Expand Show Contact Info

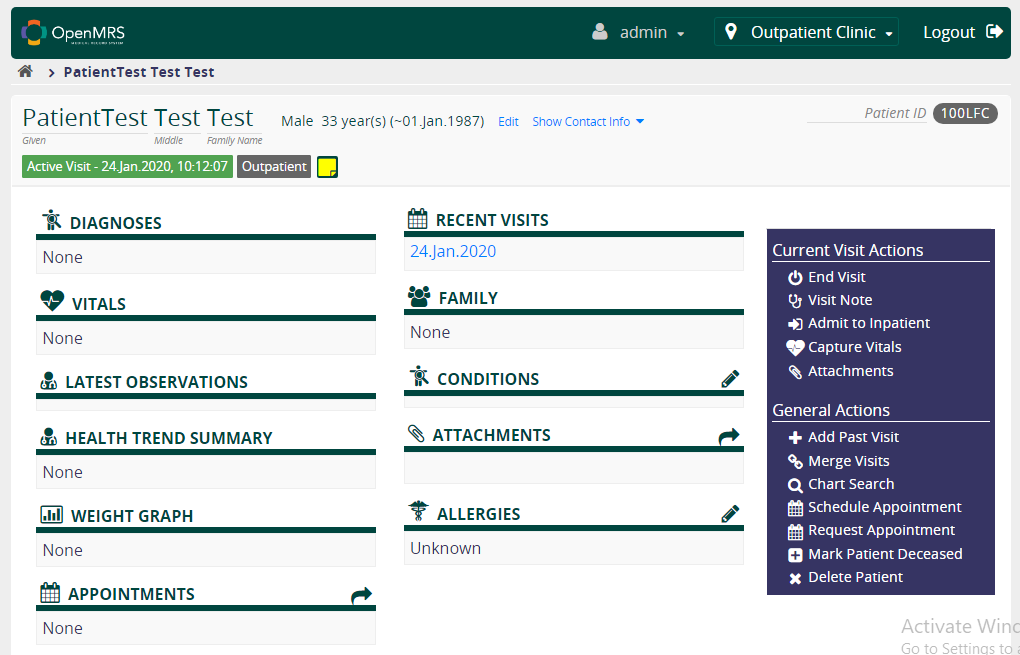click(x=588, y=122)
